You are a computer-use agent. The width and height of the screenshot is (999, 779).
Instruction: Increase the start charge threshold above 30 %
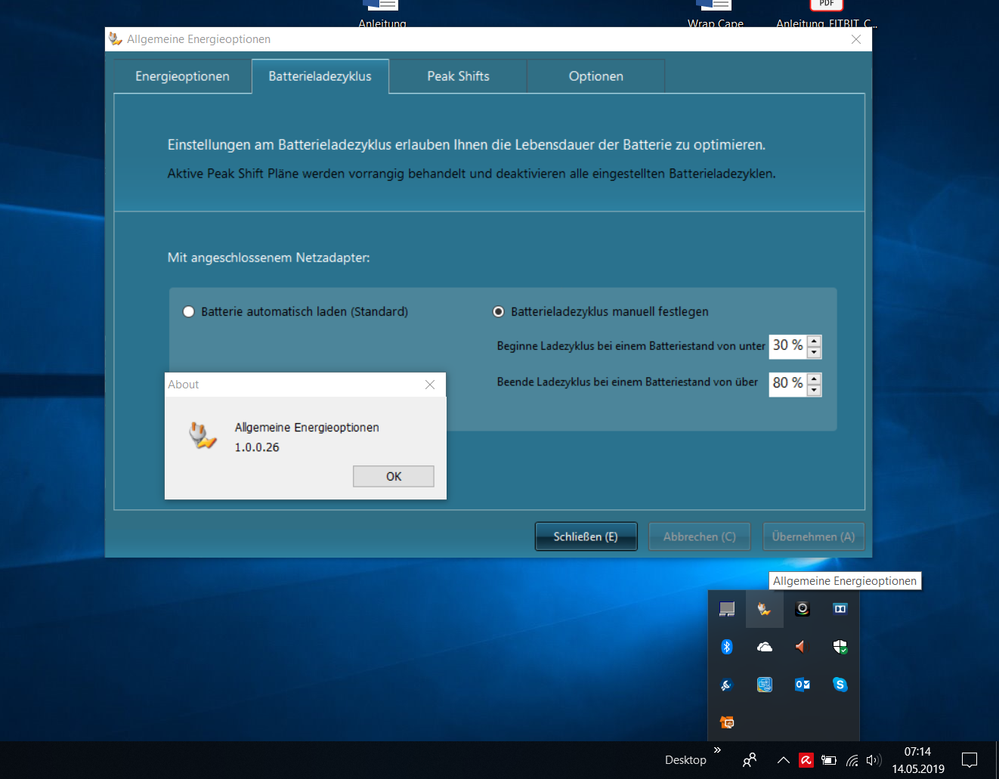tap(814, 341)
